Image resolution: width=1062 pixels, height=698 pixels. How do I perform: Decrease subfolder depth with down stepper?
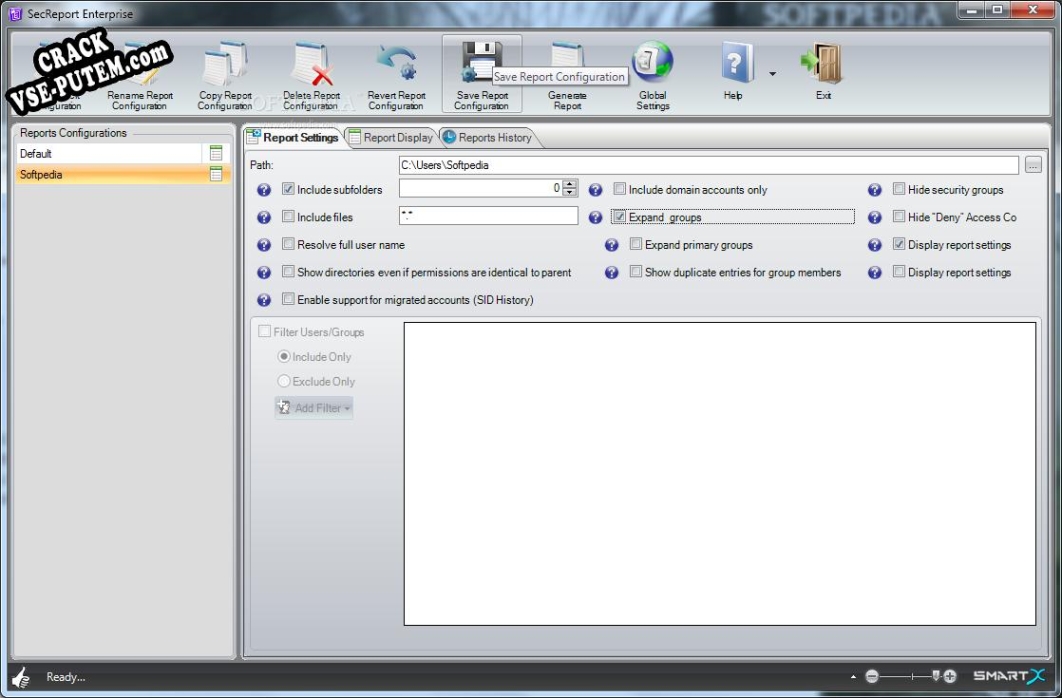click(x=570, y=192)
